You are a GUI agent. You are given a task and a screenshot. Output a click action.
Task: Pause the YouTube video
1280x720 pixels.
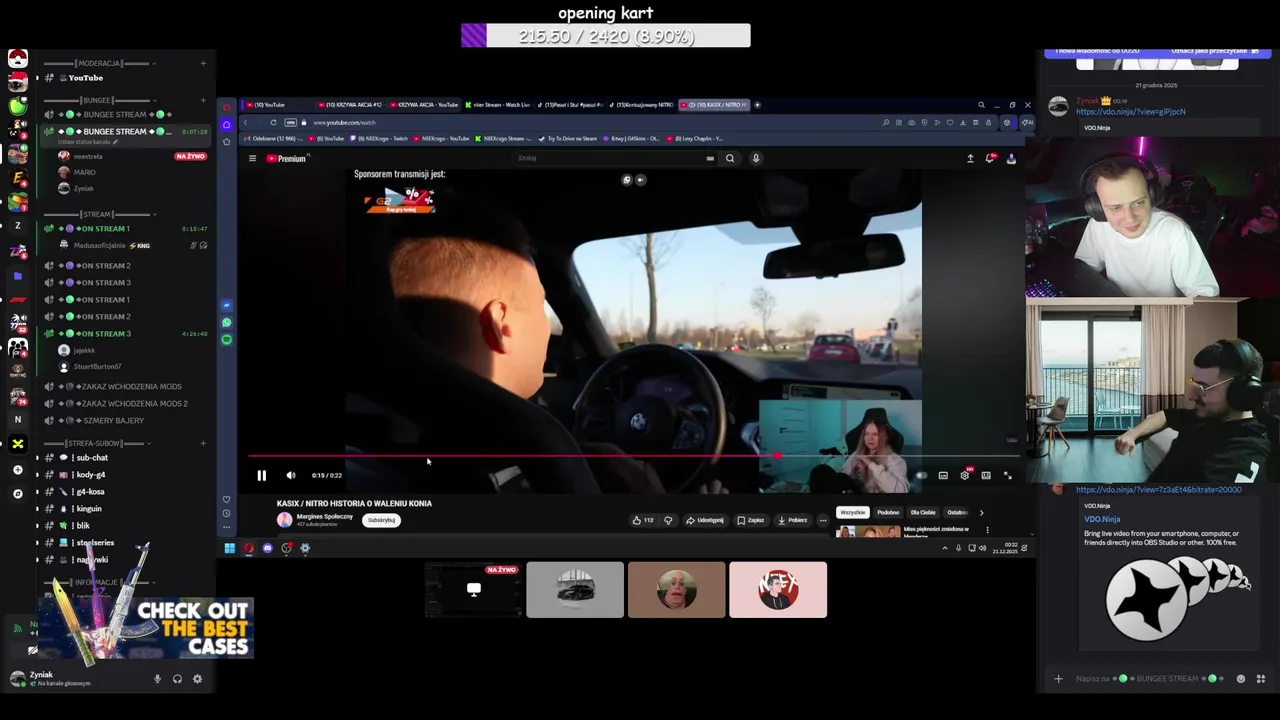tap(262, 476)
